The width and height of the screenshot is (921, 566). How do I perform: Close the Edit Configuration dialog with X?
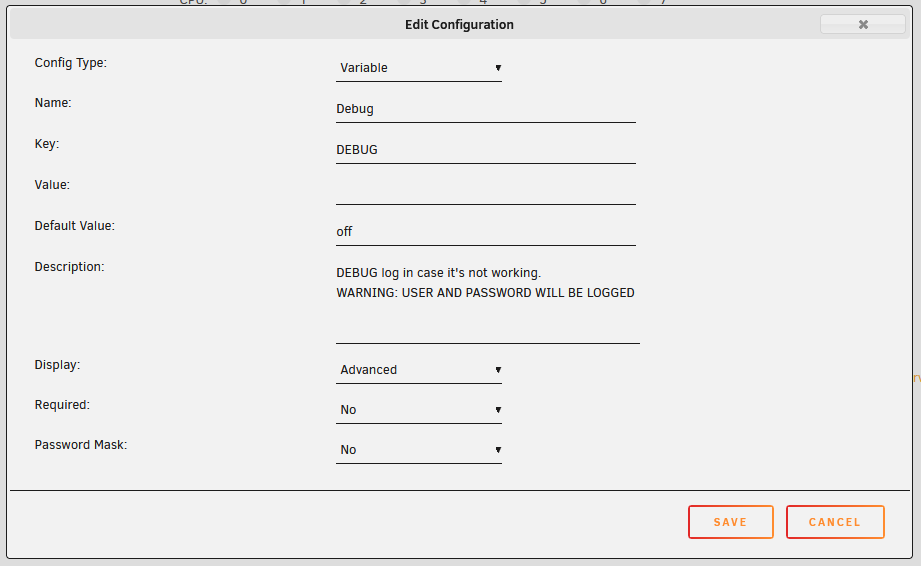coord(863,24)
